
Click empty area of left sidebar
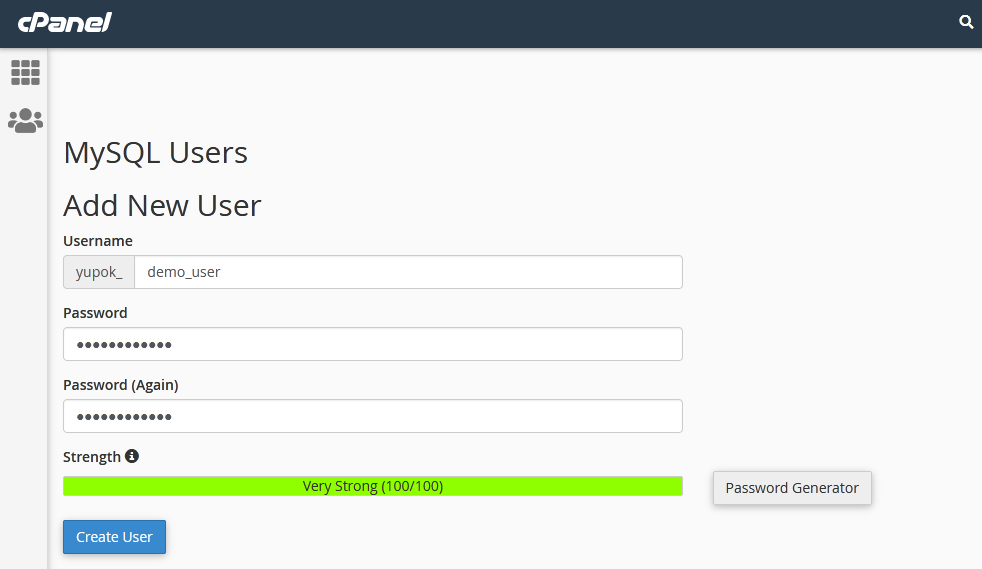[24, 350]
